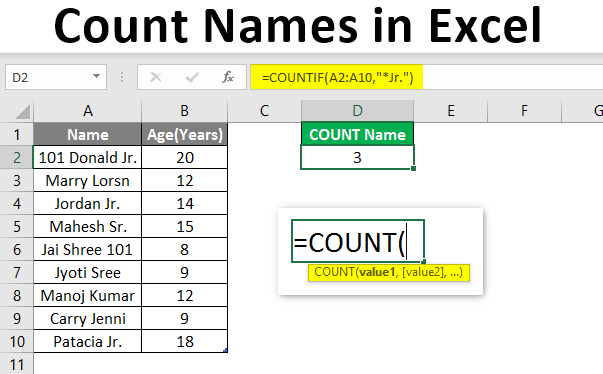
Task: Select age cell with value 15
Action: [x=185, y=226]
